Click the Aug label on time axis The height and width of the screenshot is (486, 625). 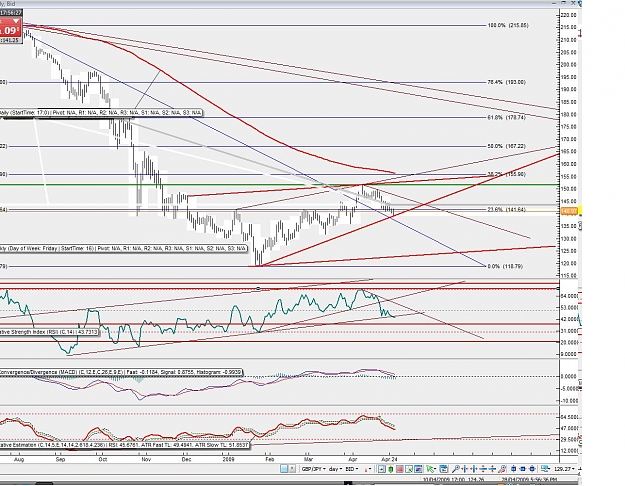pos(19,459)
